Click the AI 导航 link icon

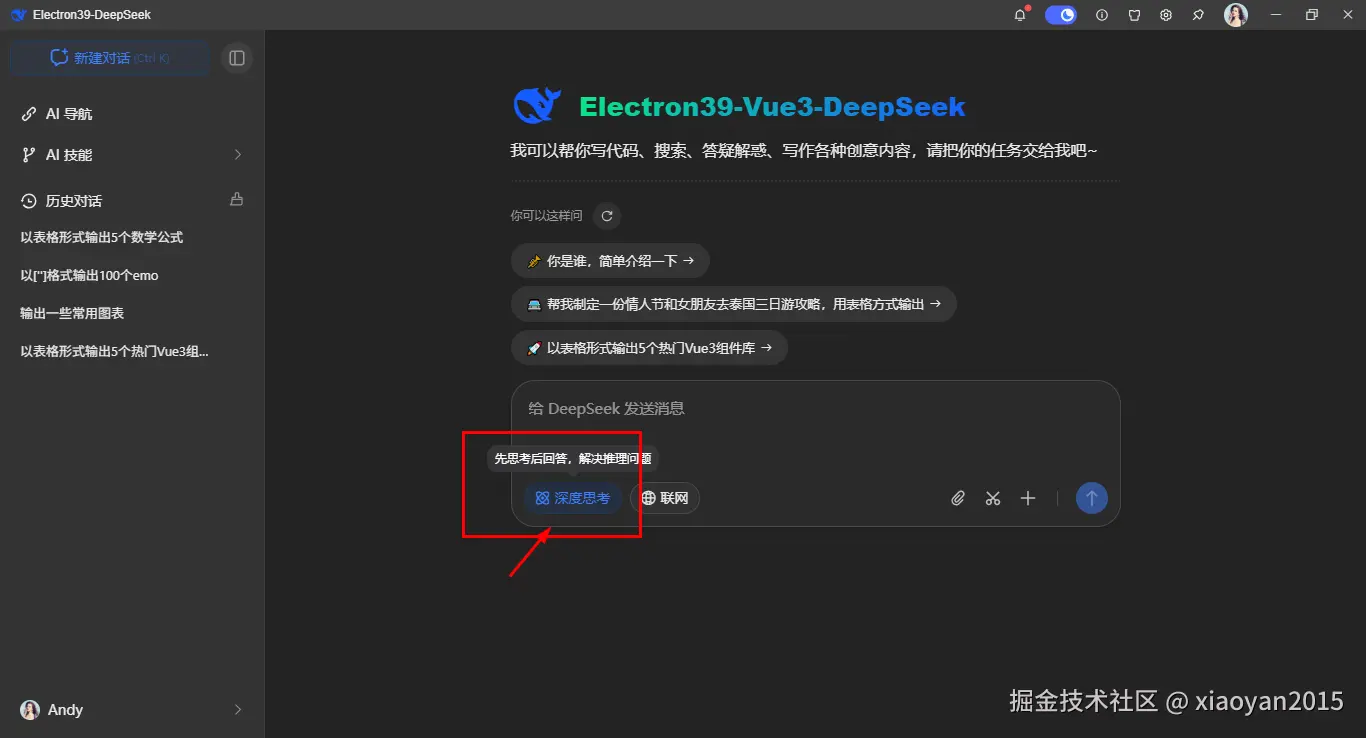29,114
